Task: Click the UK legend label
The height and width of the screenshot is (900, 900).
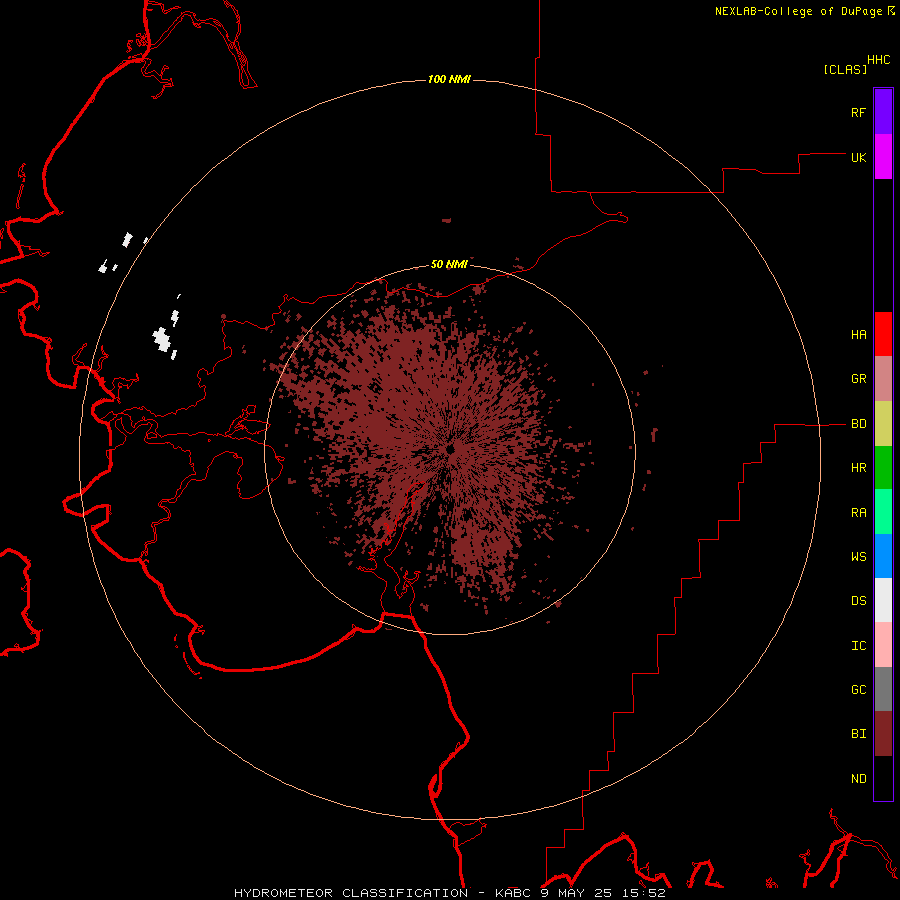Action: coord(858,157)
